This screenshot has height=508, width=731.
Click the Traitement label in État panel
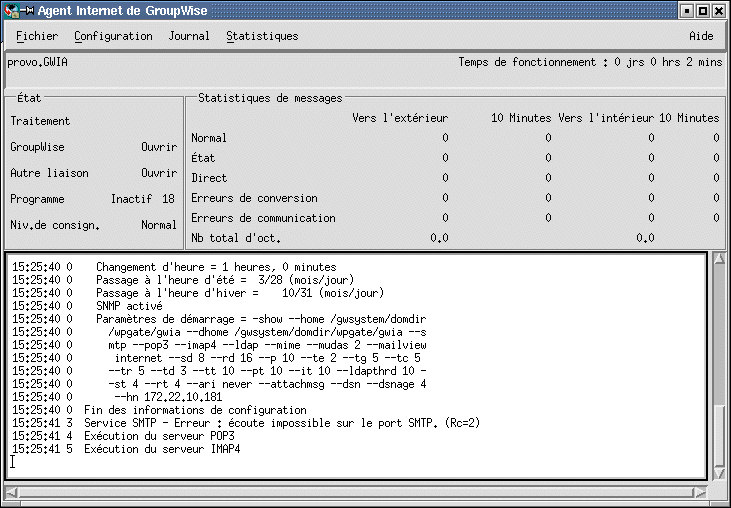point(40,121)
